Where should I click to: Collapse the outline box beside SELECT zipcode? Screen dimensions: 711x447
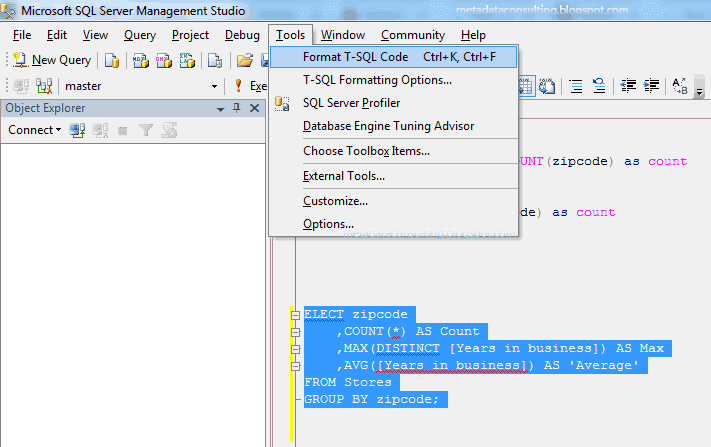click(295, 316)
